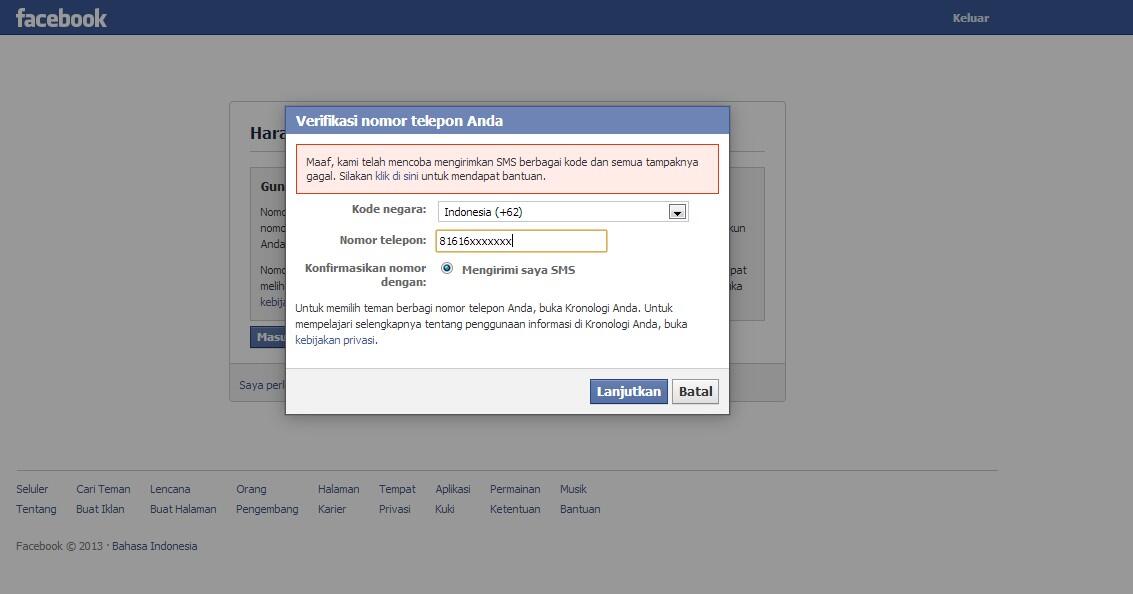The width and height of the screenshot is (1133, 594).
Task: Open the 'klik di sini' help link
Action: (x=397, y=176)
